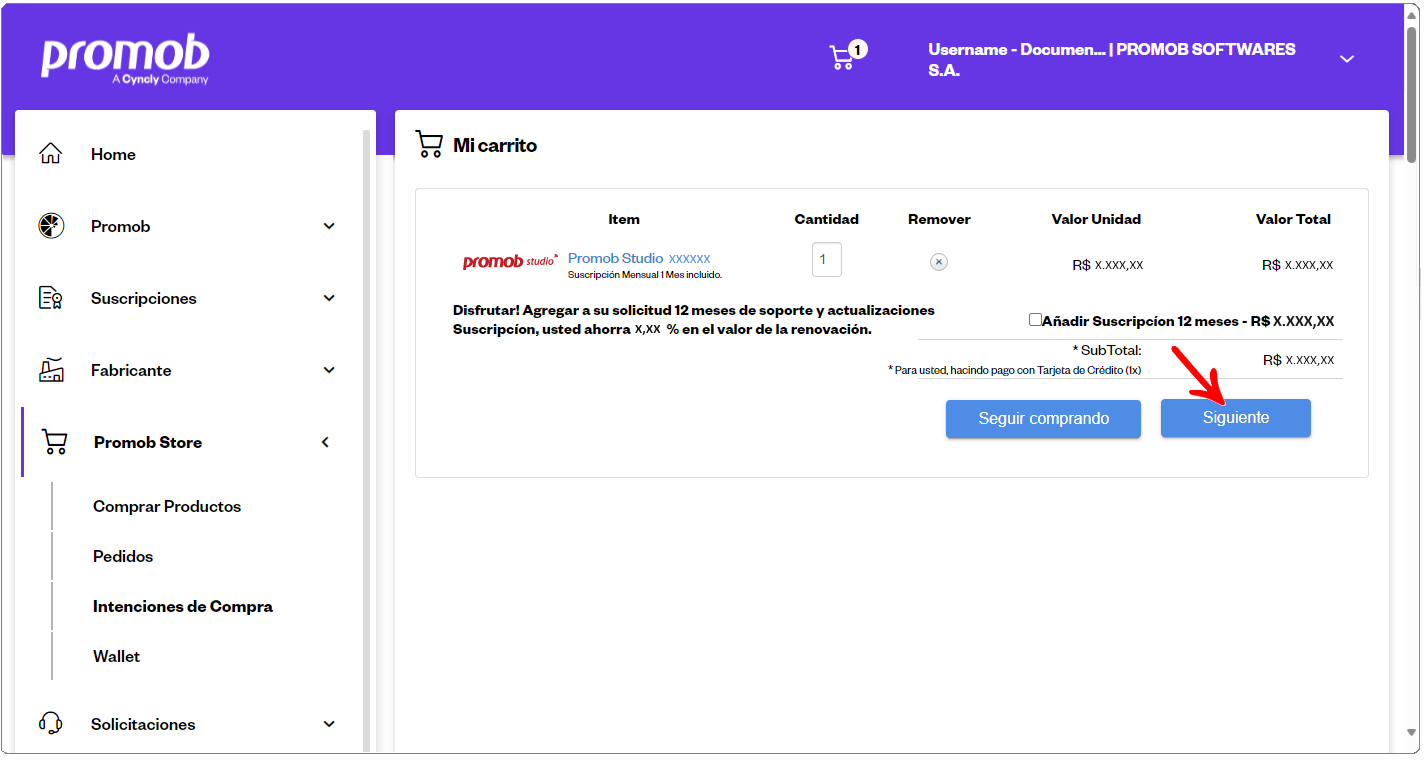The image size is (1425, 761).
Task: Expand the Solicitaciones menu chevron
Action: pyautogui.click(x=329, y=724)
